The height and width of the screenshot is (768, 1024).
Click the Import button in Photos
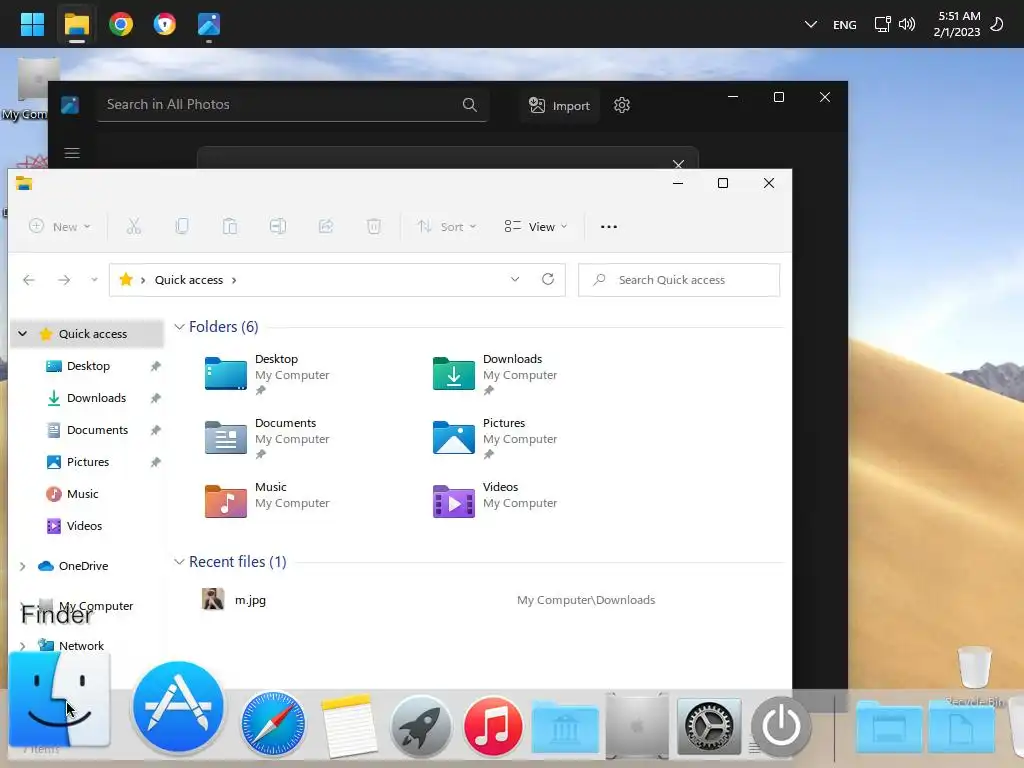tap(560, 106)
